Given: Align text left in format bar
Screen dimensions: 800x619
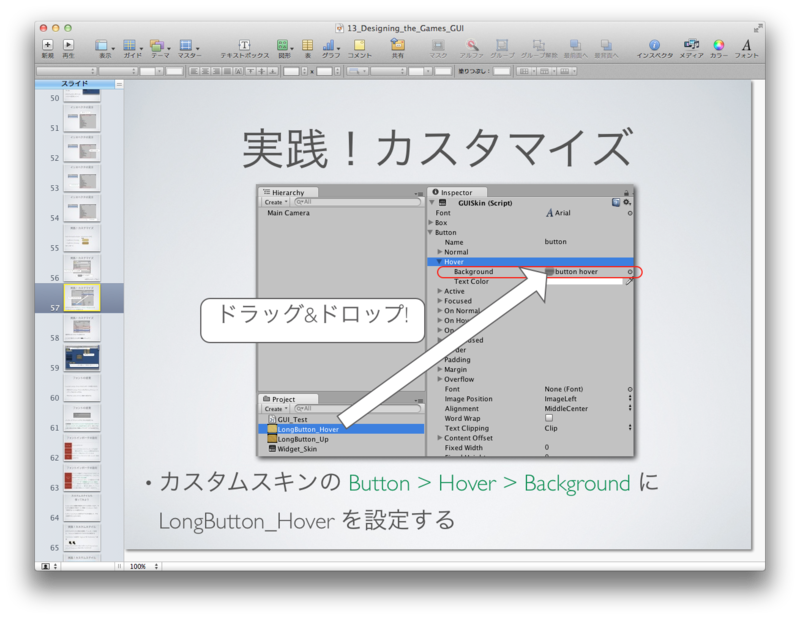Looking at the screenshot, I should point(194,71).
